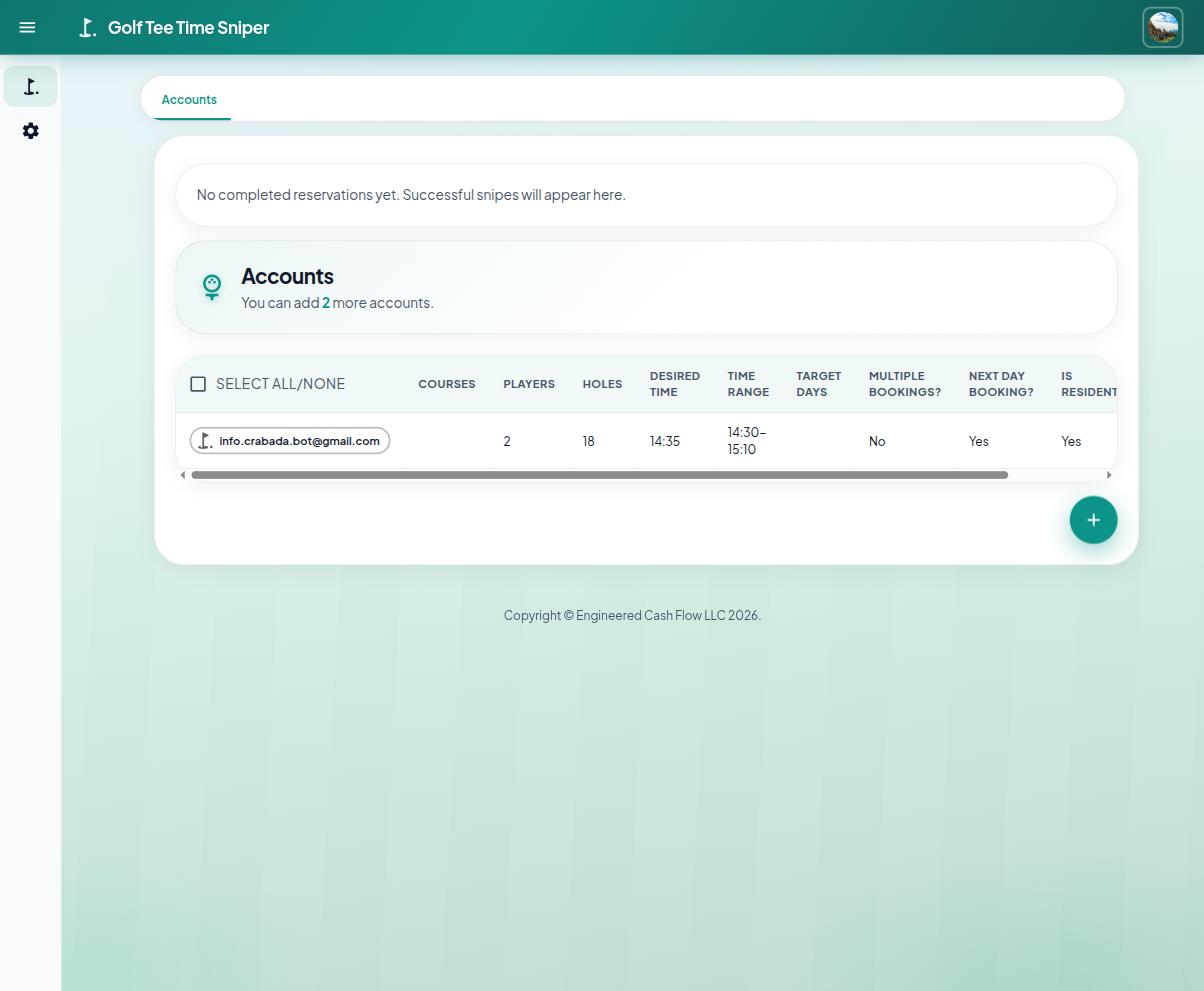Click the horizontal scrollbar thumb of the table
This screenshot has height=991, width=1204.
[x=600, y=475]
